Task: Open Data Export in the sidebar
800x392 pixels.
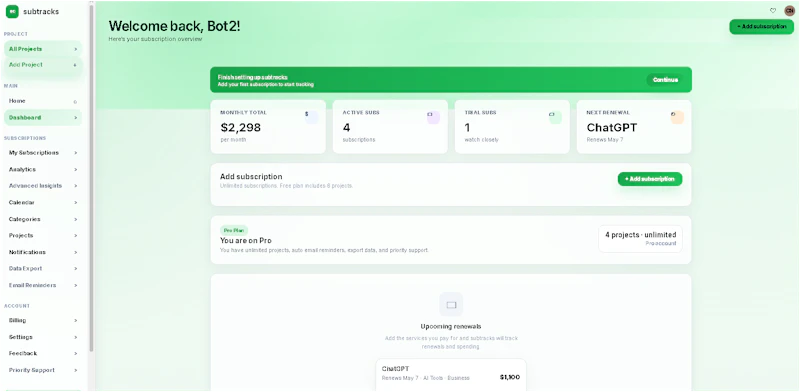Action: (43, 268)
